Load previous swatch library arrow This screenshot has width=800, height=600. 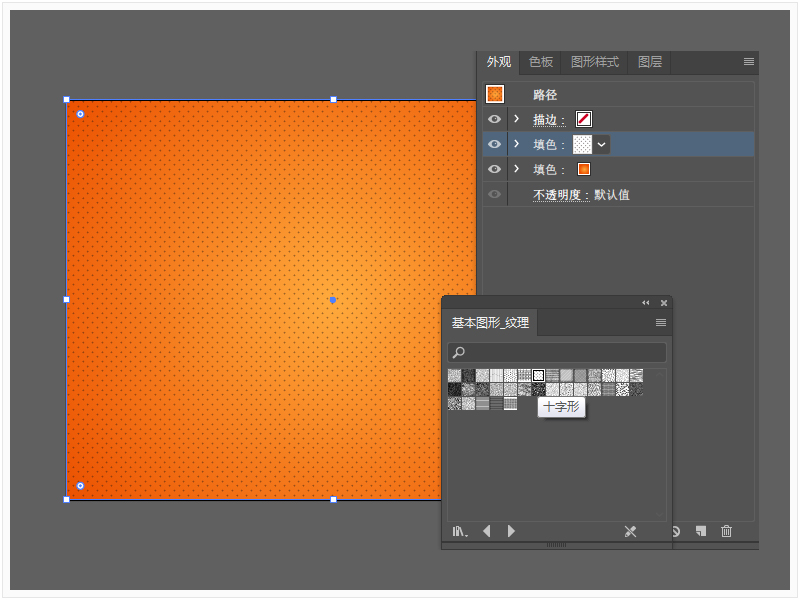(487, 531)
